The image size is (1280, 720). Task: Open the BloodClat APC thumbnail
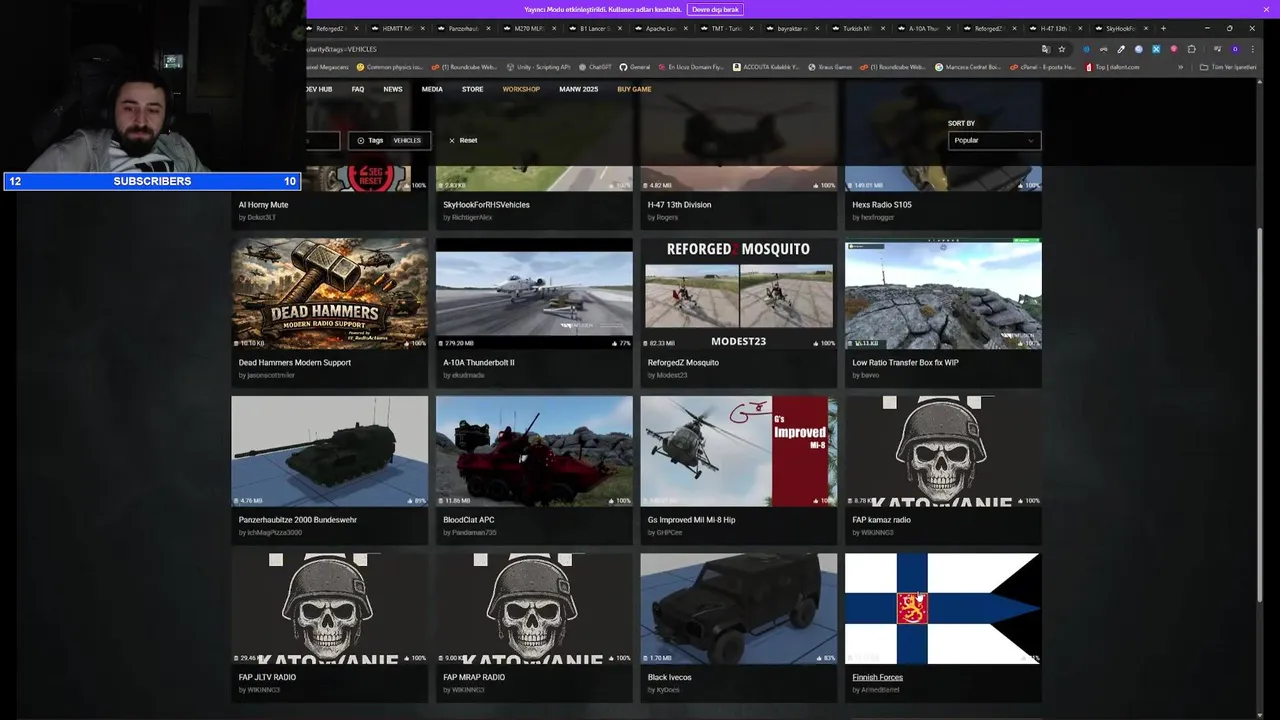pos(534,451)
